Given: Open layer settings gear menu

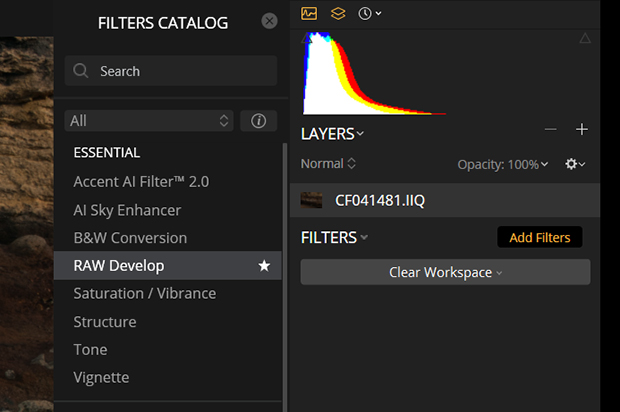Looking at the screenshot, I should pos(575,164).
